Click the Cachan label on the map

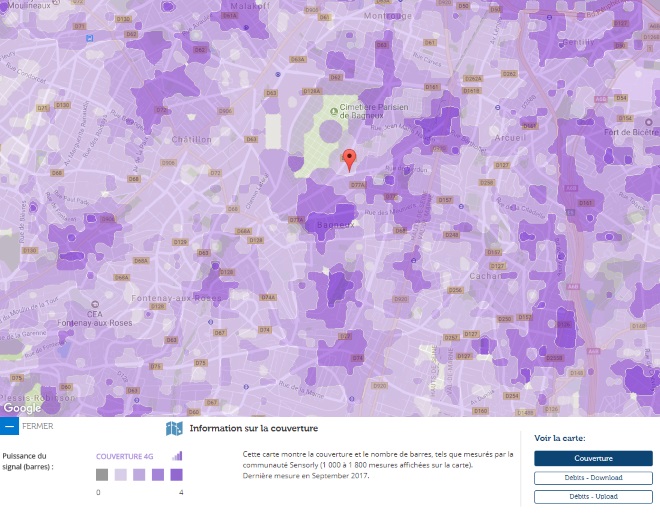(485, 276)
